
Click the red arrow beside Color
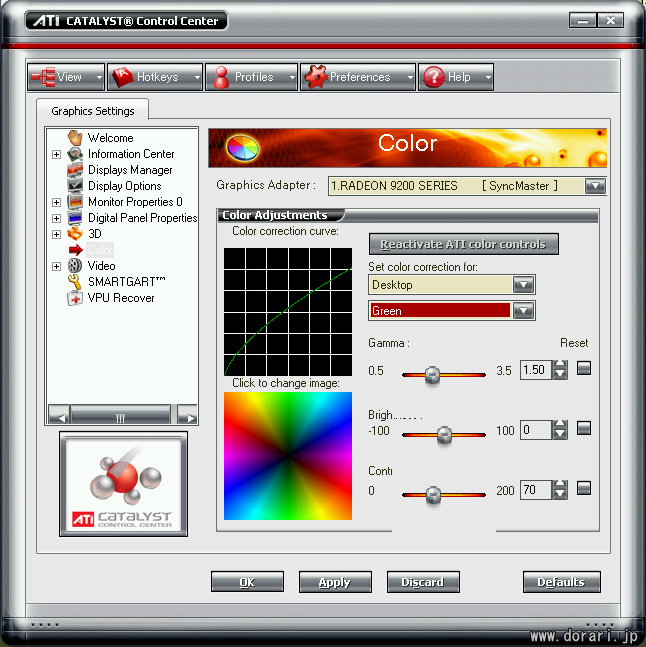click(75, 250)
